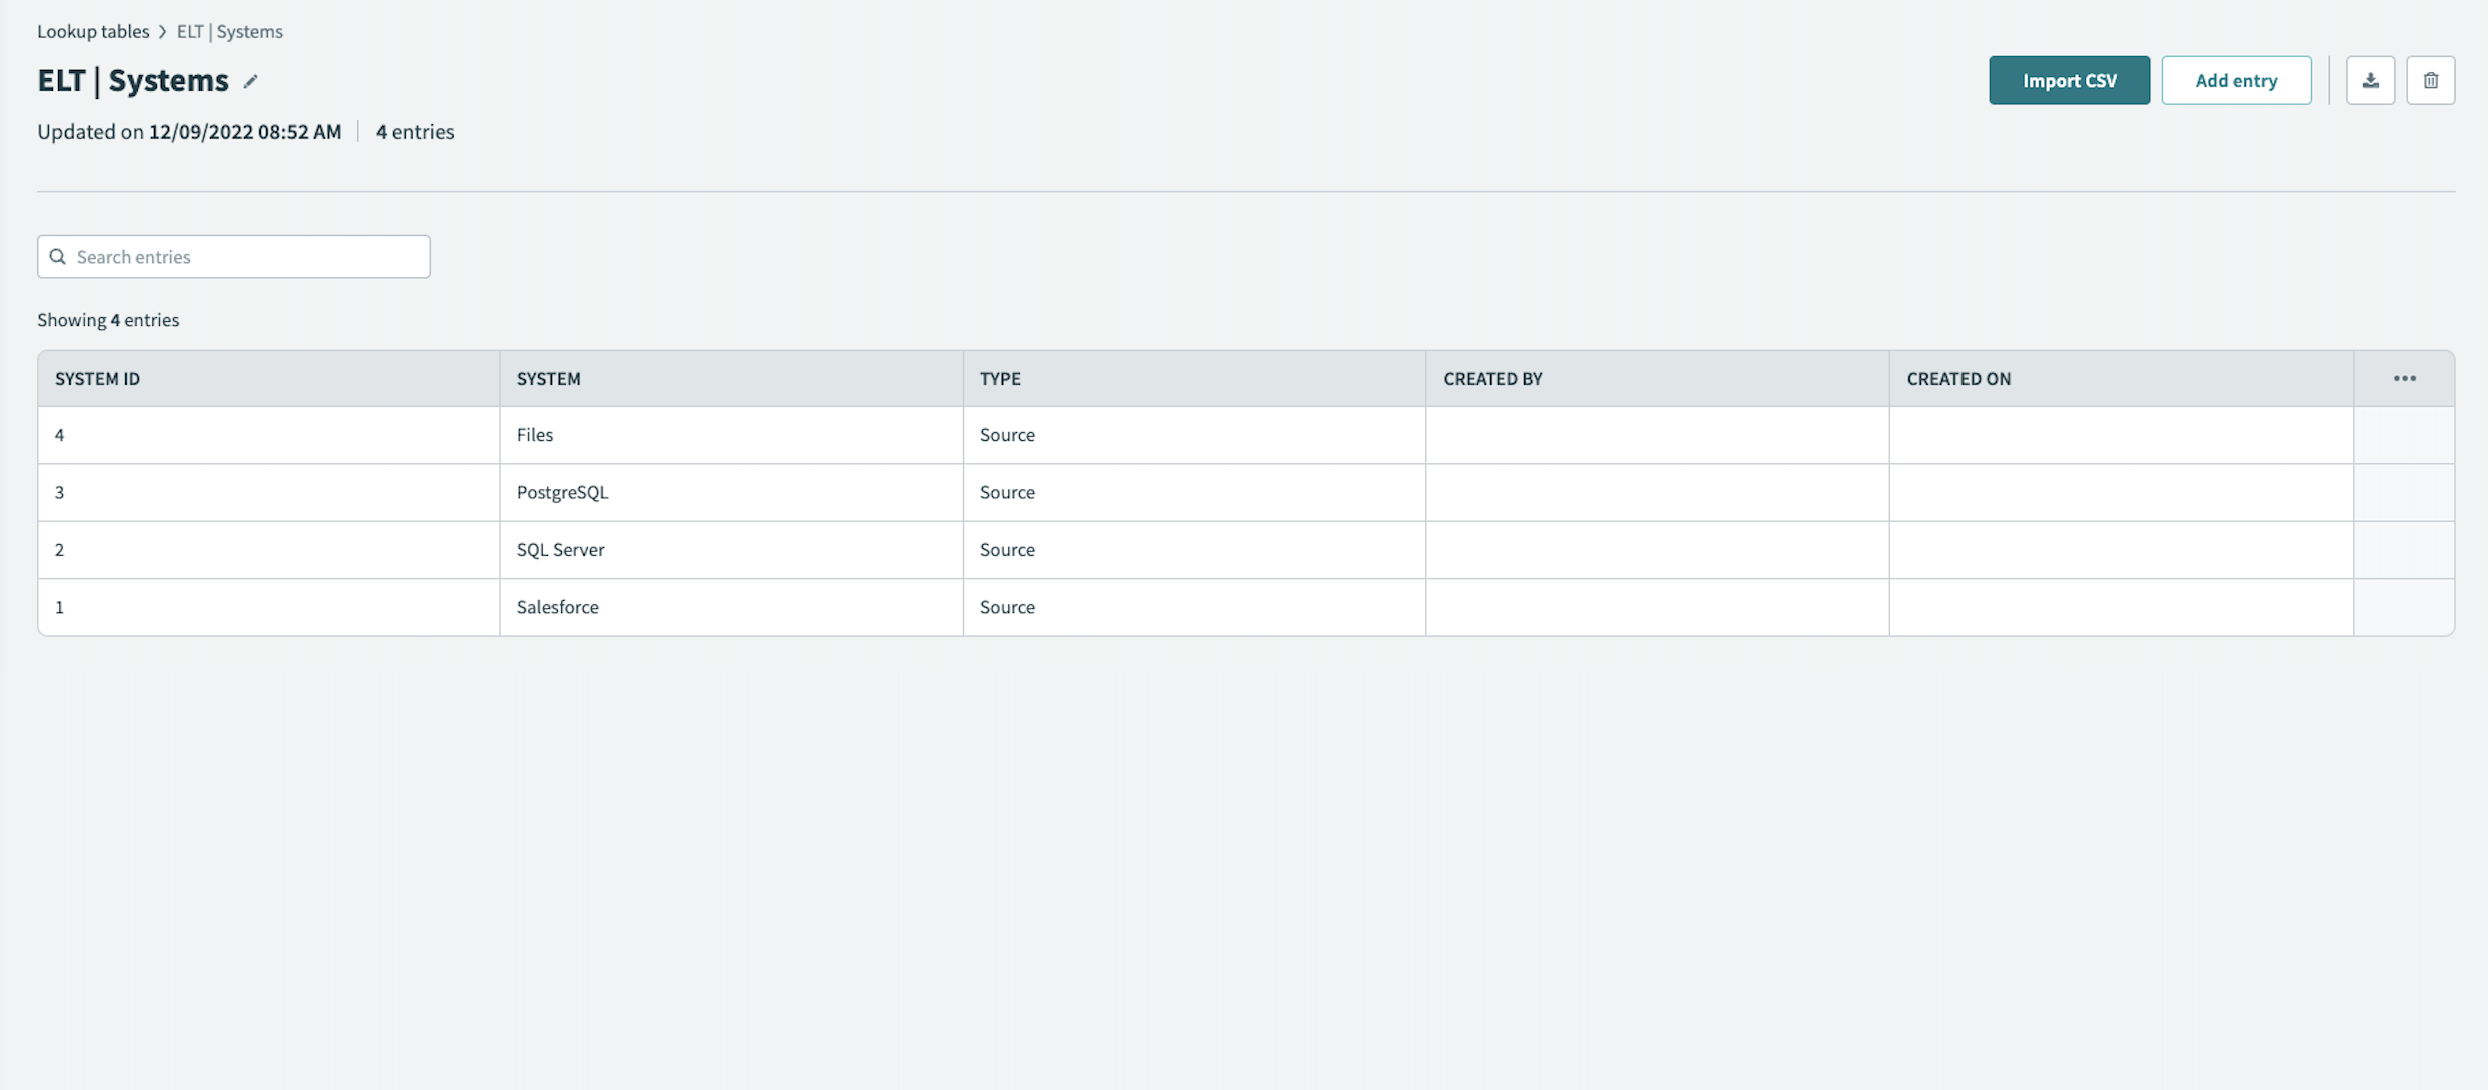Click the search magnifier icon
The image size is (2488, 1090).
click(58, 257)
